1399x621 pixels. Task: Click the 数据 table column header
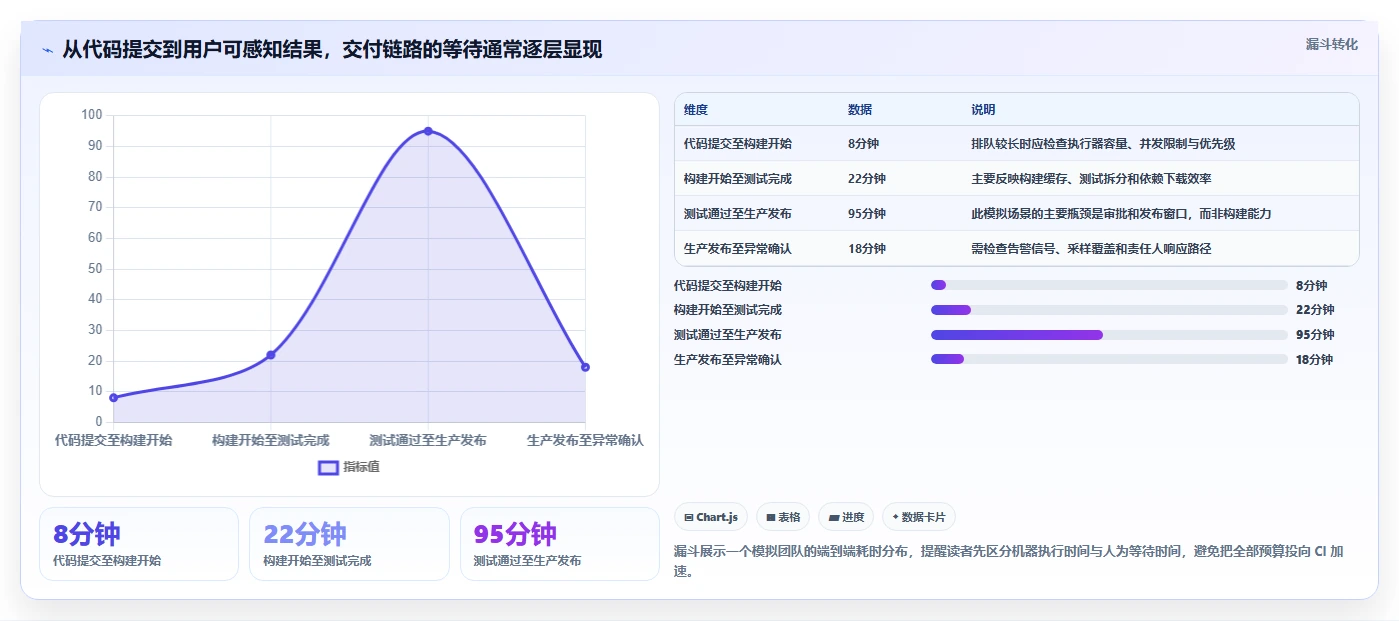point(860,110)
